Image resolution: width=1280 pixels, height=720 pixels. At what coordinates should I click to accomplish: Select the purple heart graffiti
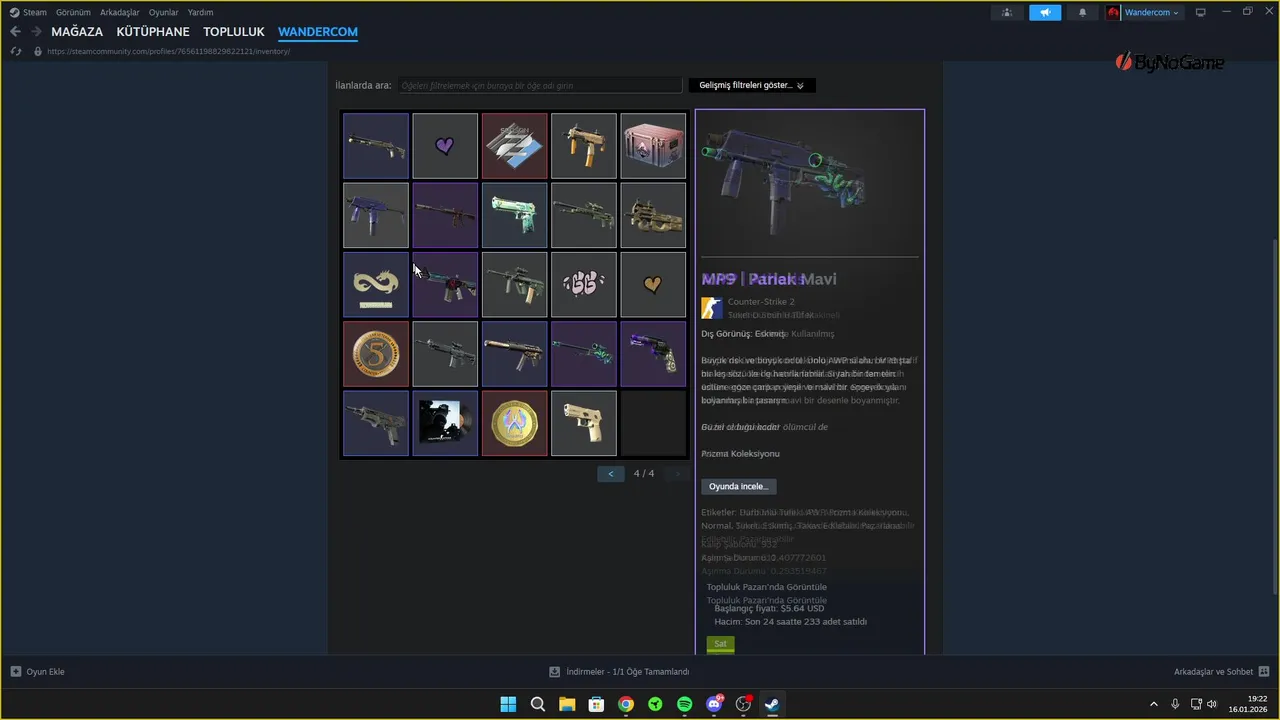pyautogui.click(x=445, y=146)
